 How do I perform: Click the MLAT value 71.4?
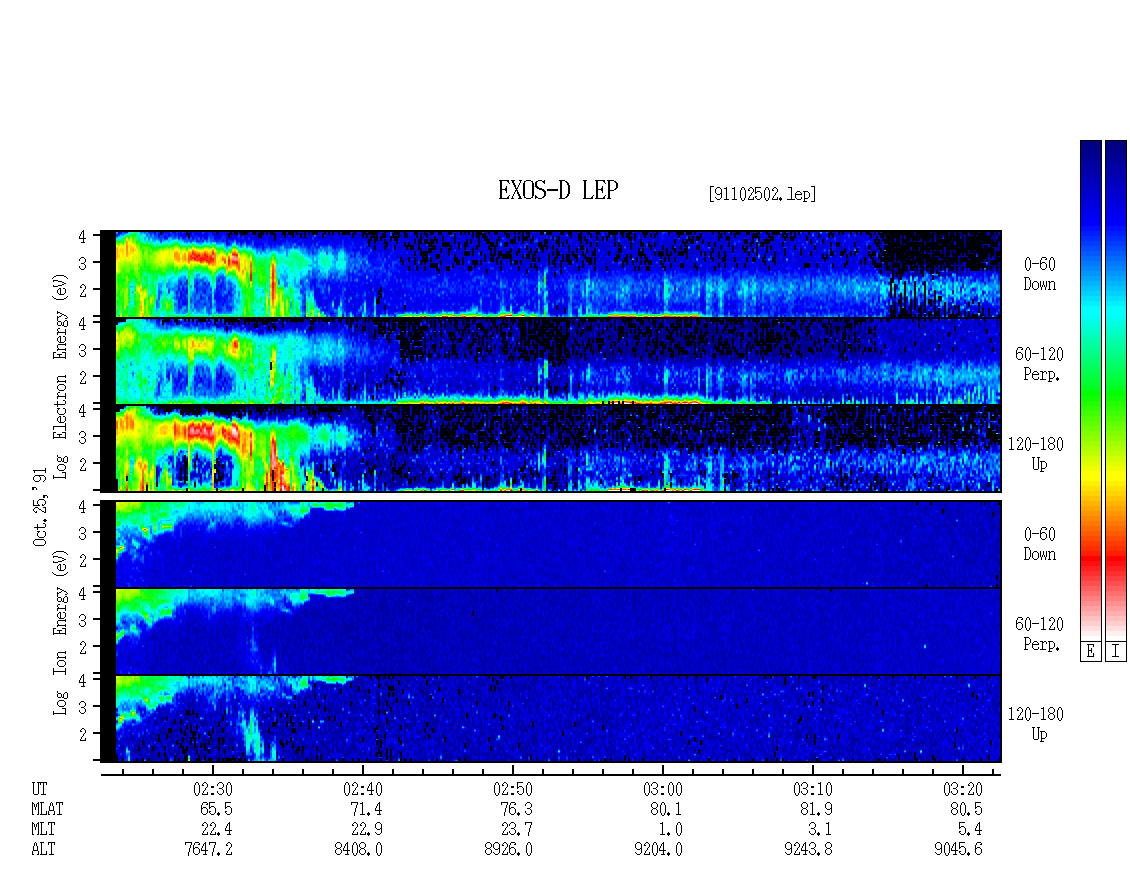[366, 809]
